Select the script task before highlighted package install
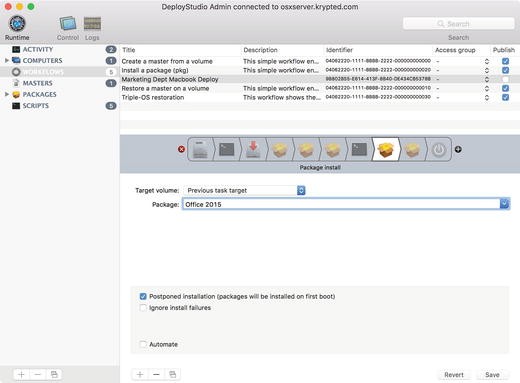Screen dimensions: 520x383 tap(359, 149)
